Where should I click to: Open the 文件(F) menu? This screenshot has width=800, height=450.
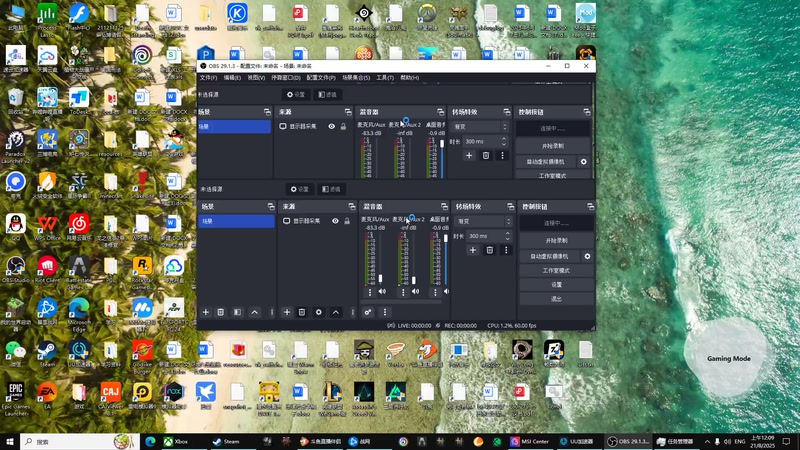(x=208, y=78)
